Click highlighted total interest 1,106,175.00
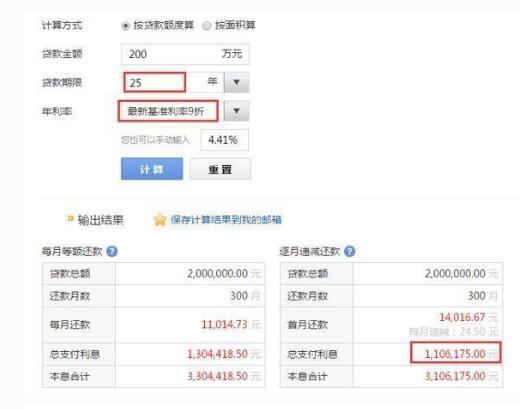Screen dimensions: 520x409 (455, 353)
